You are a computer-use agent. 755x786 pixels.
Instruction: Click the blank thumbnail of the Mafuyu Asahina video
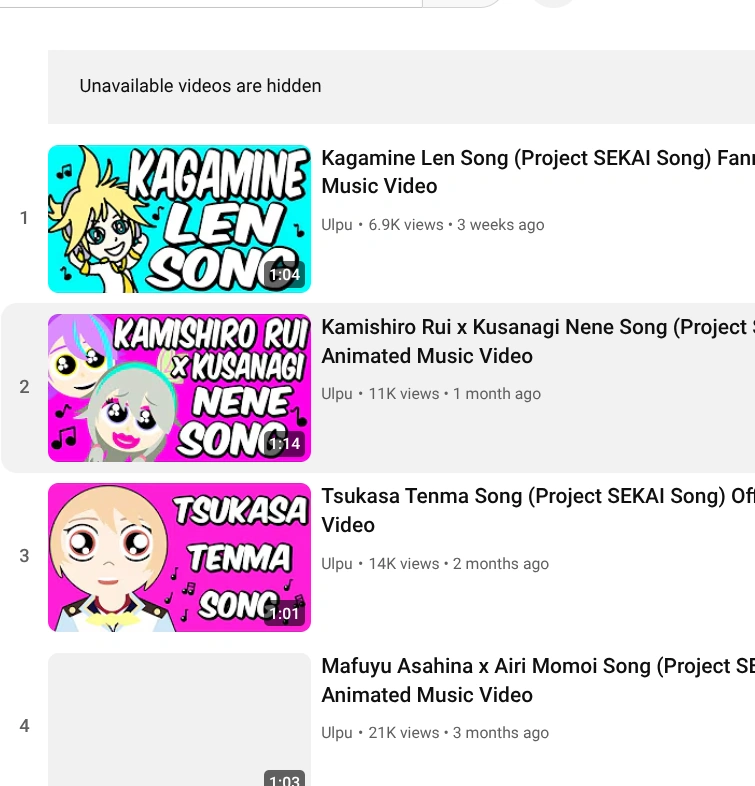(x=179, y=720)
